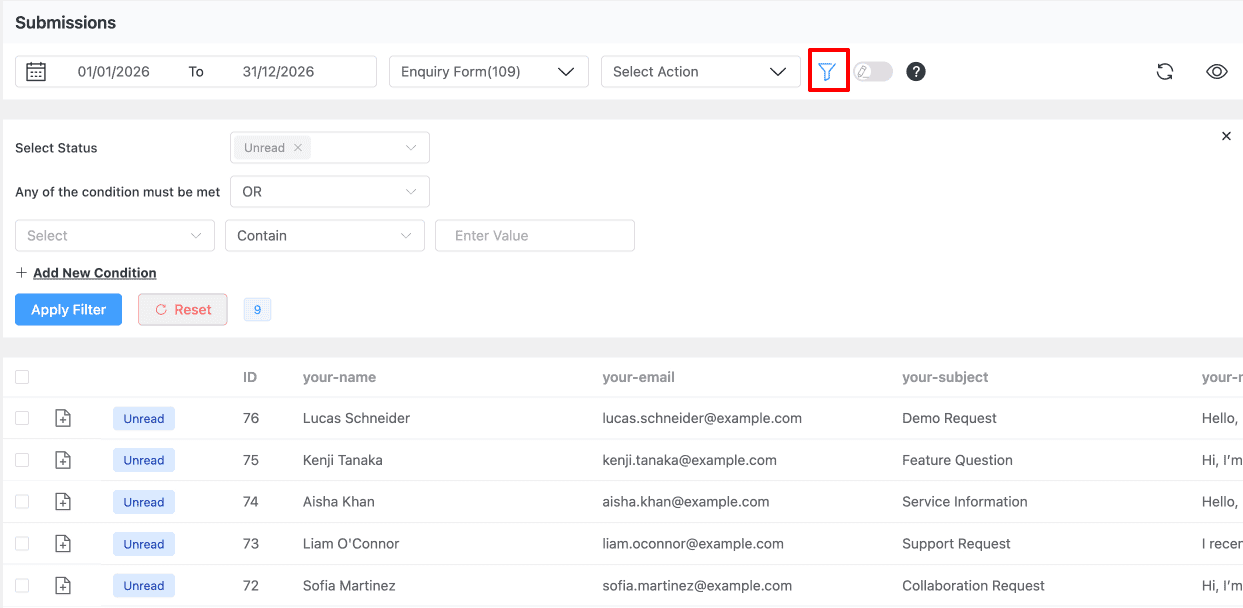Tick checkbox for submission ID 76

(22, 419)
